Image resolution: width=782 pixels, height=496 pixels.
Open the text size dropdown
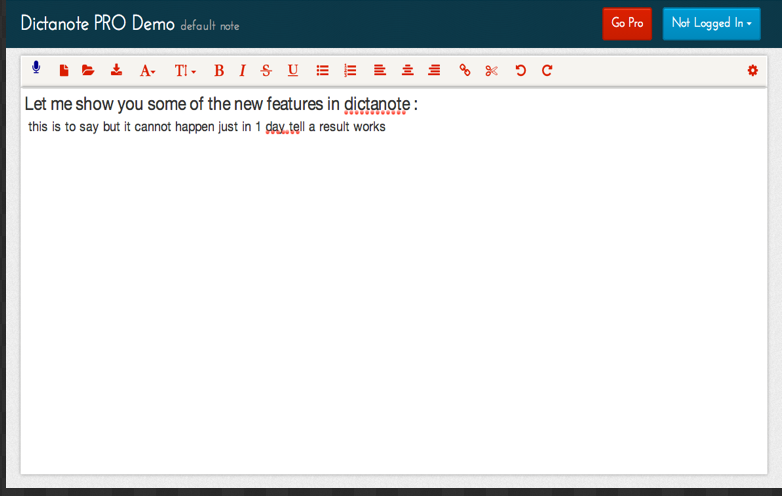185,71
